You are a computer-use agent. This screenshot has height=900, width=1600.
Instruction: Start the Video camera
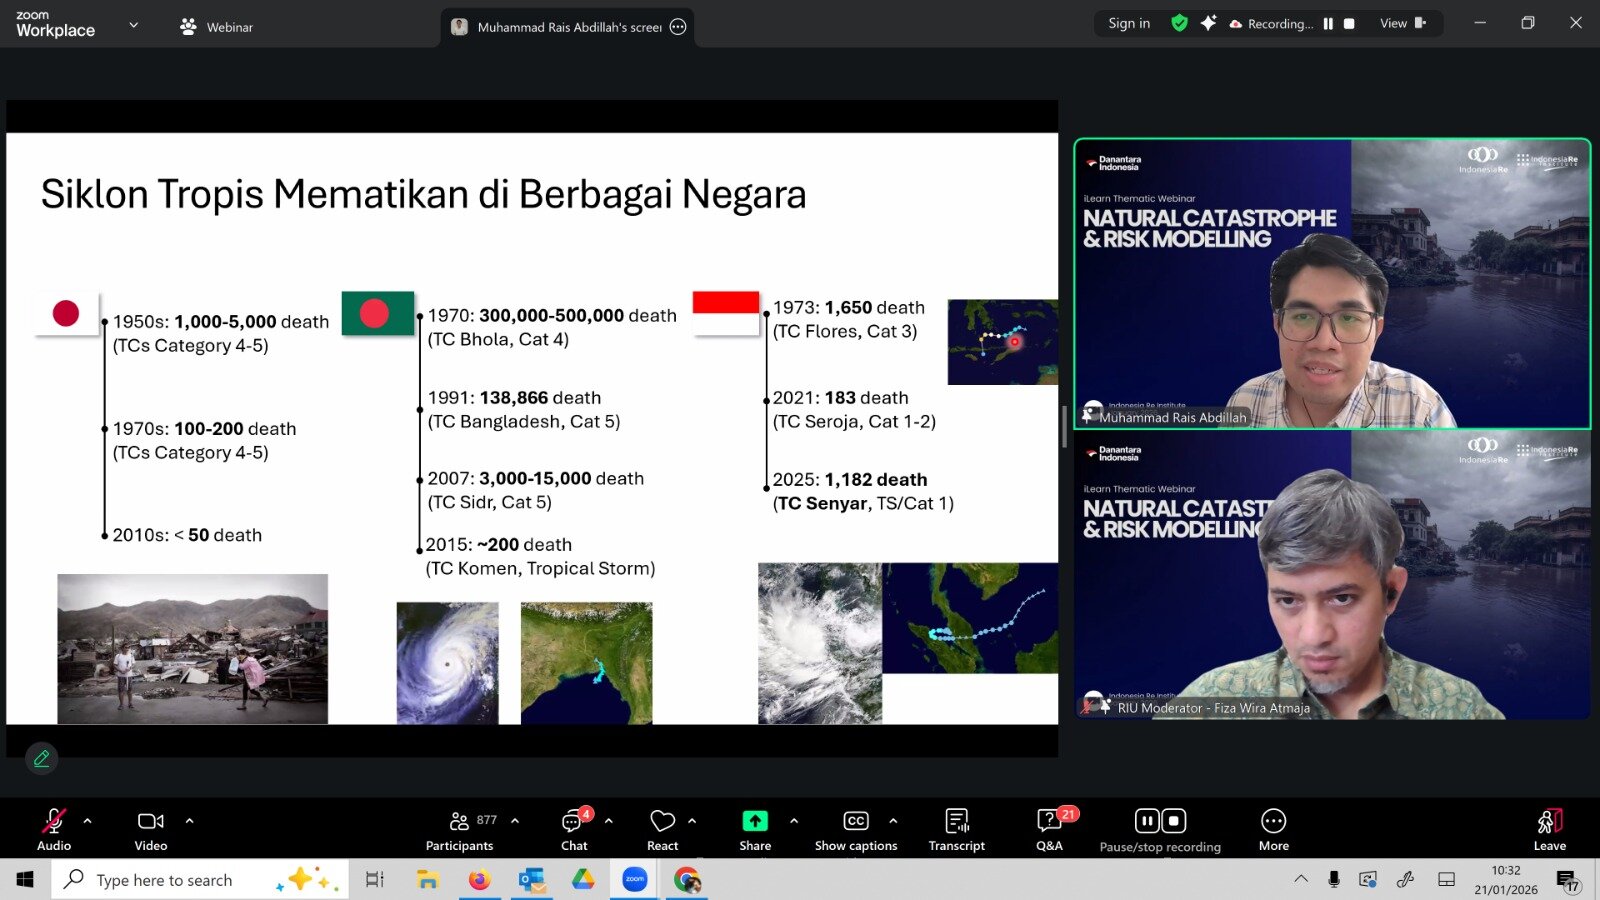[x=150, y=820]
